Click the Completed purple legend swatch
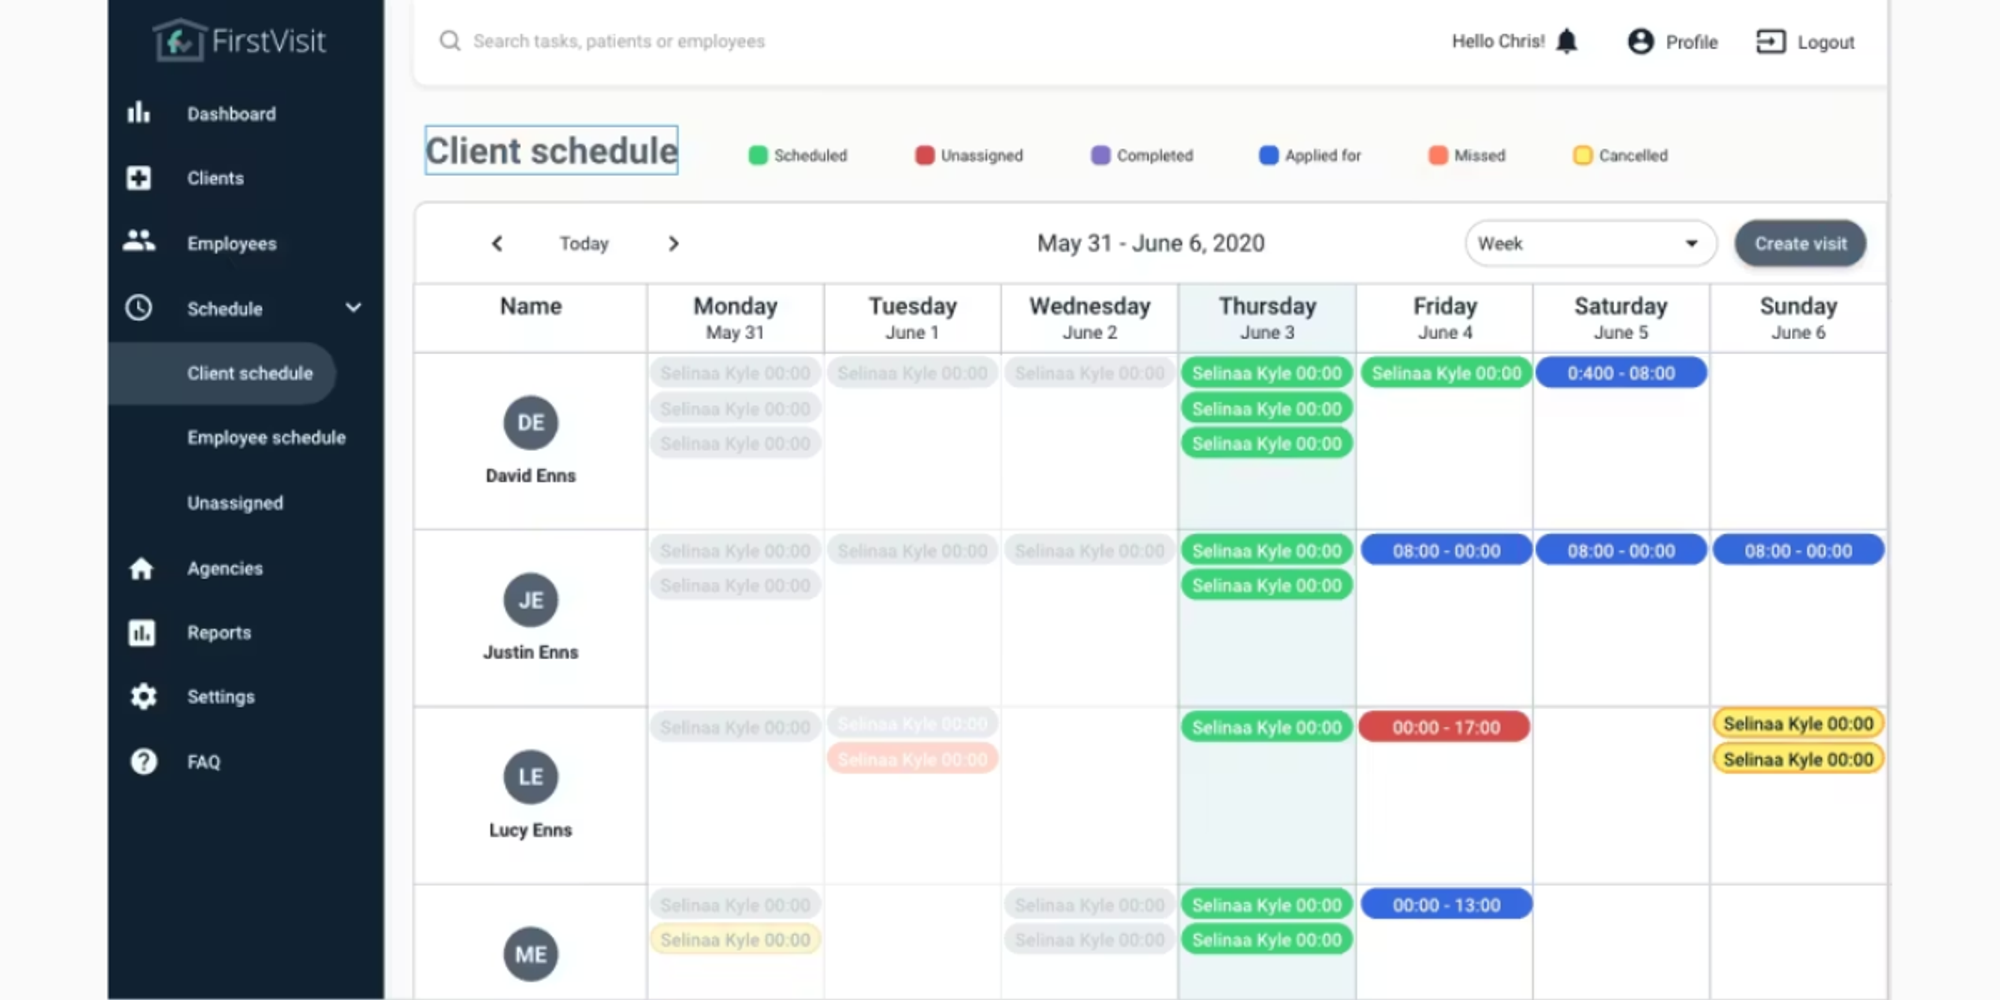Image resolution: width=2000 pixels, height=1000 pixels. [1101, 155]
